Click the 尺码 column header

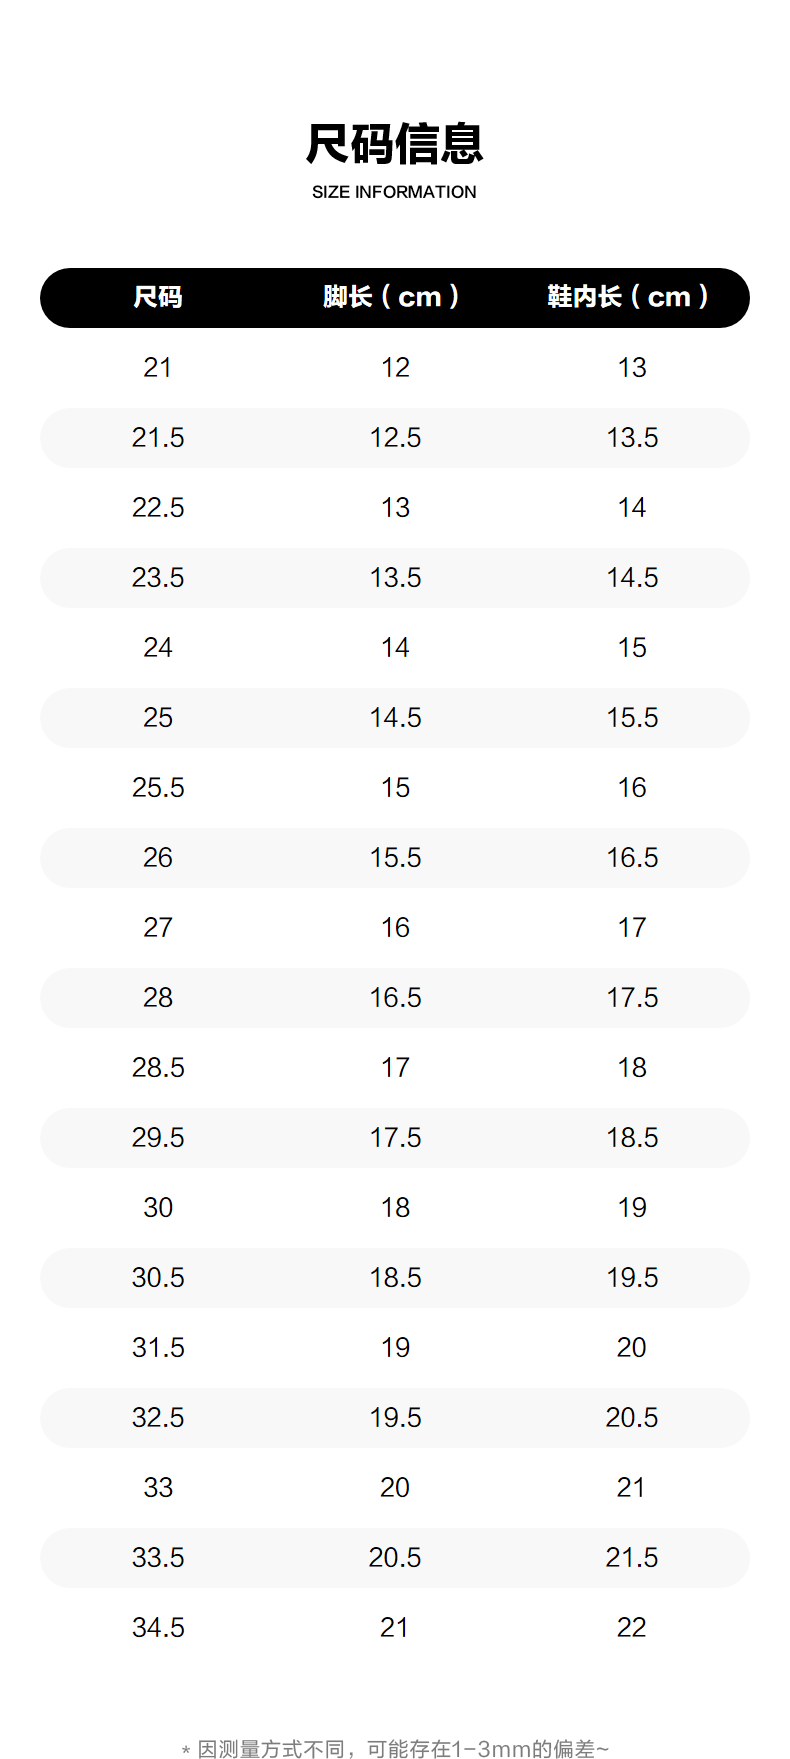pyautogui.click(x=158, y=297)
